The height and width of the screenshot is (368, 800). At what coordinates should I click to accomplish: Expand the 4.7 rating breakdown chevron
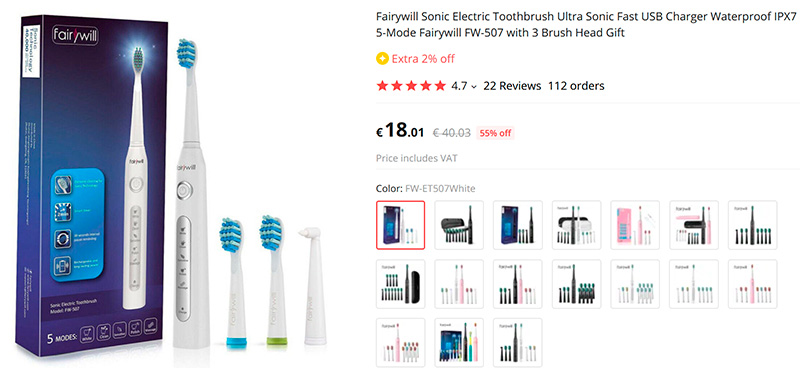click(474, 87)
